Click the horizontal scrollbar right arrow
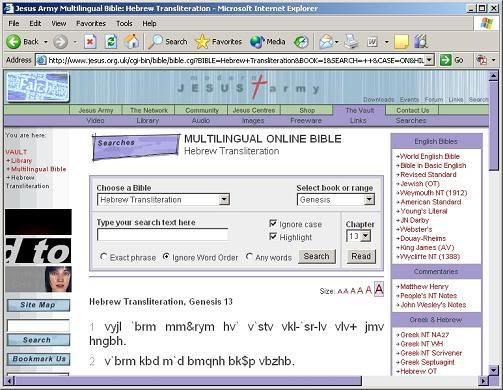The width and height of the screenshot is (503, 390). [x=483, y=380]
